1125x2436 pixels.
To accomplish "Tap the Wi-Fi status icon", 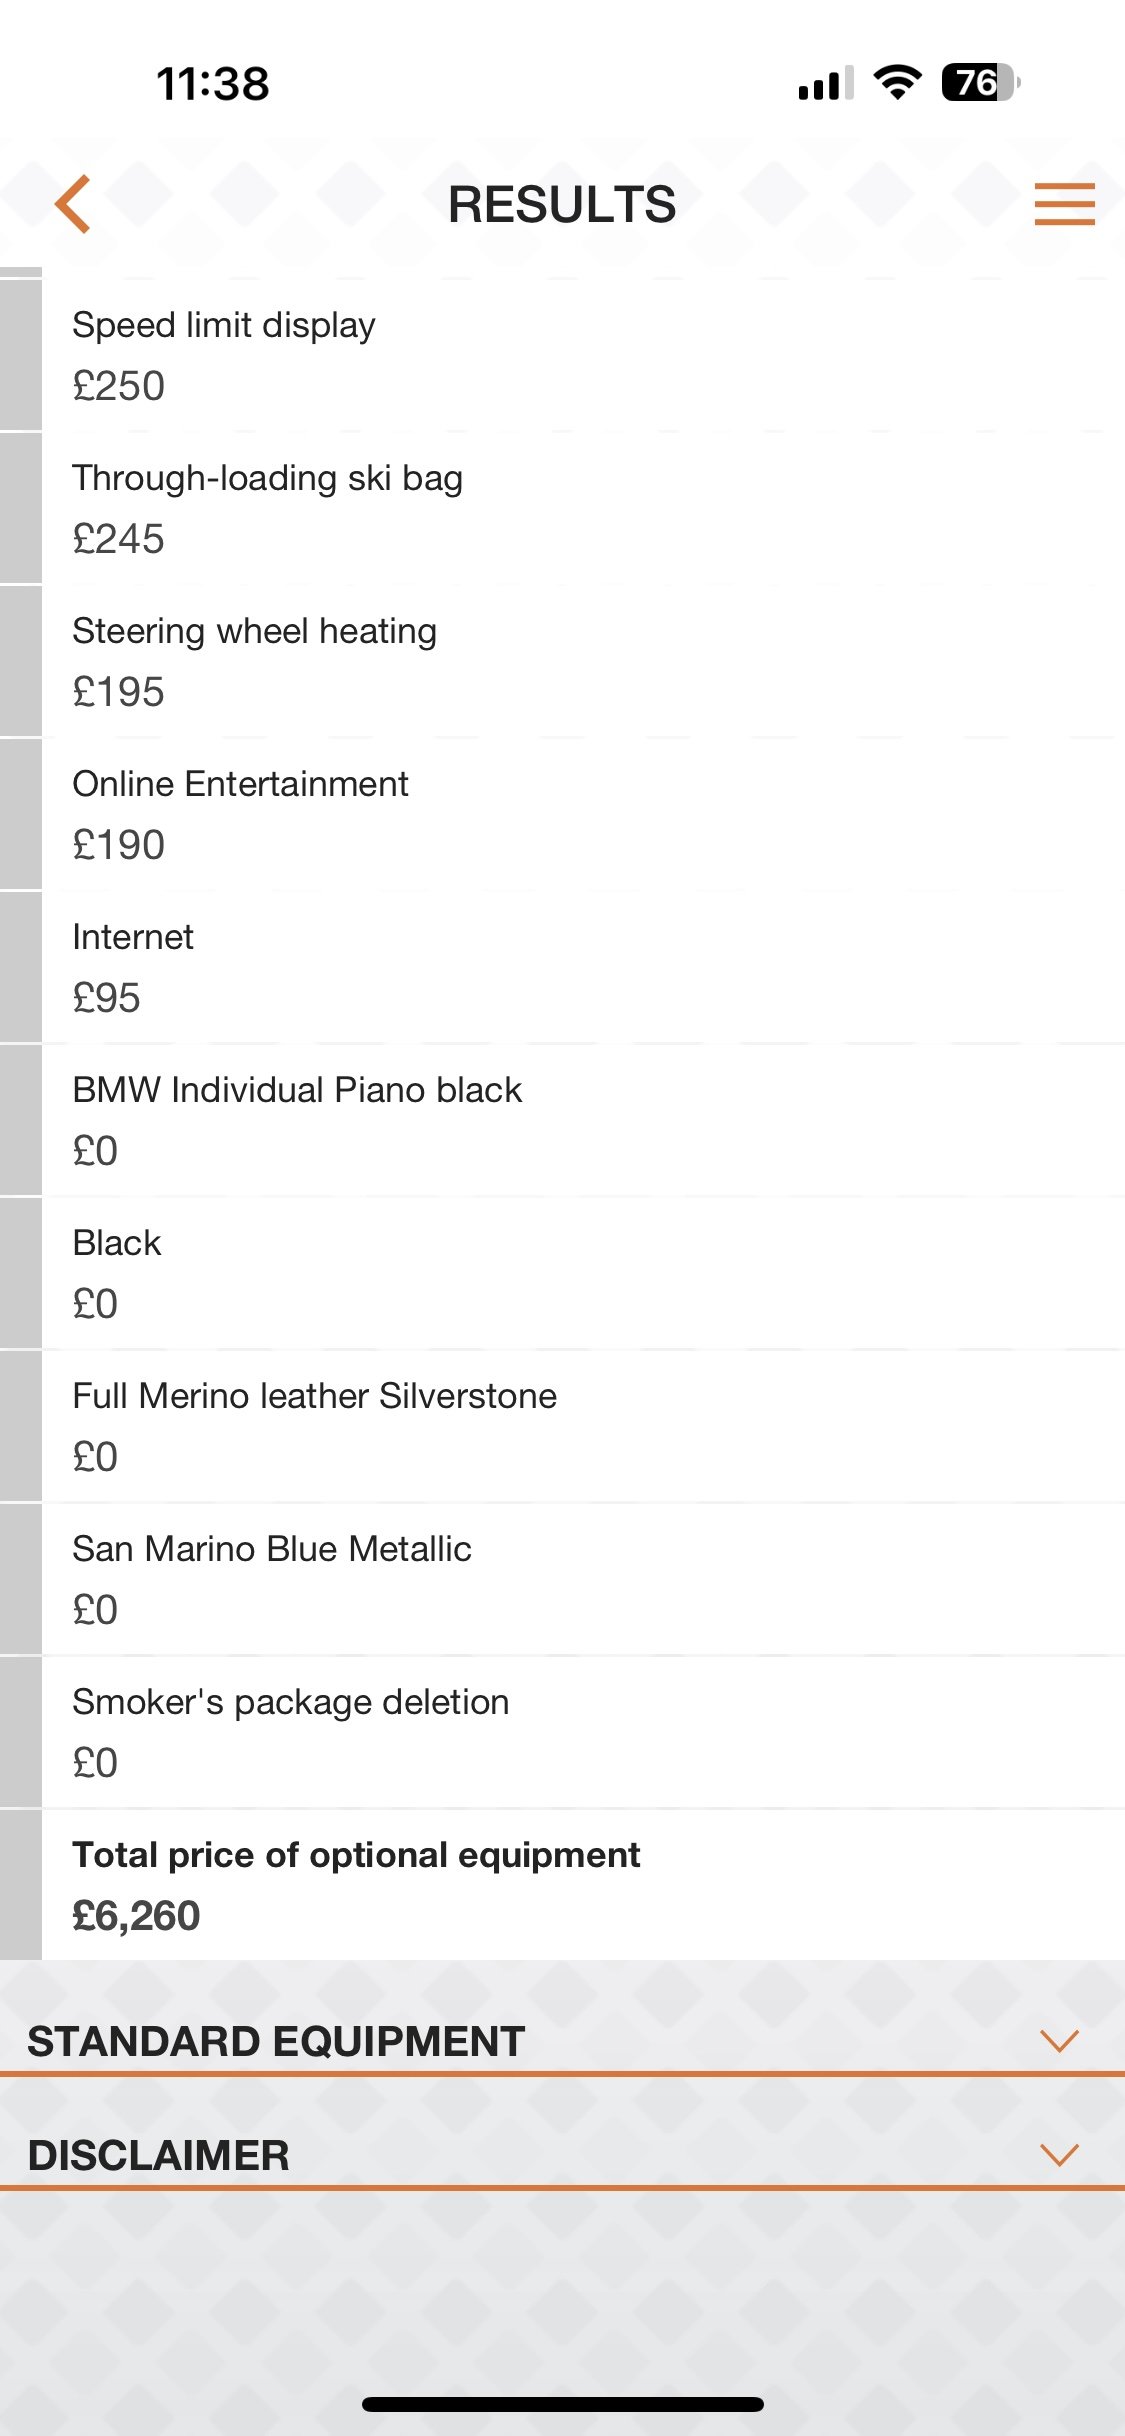I will [897, 82].
